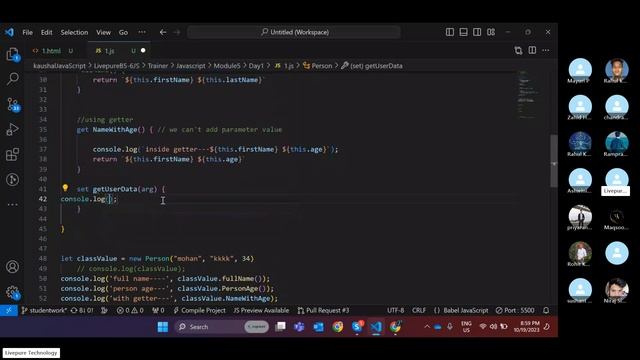The width and height of the screenshot is (640, 360).
Task: Open the Run and Debug view
Action: 12,129
